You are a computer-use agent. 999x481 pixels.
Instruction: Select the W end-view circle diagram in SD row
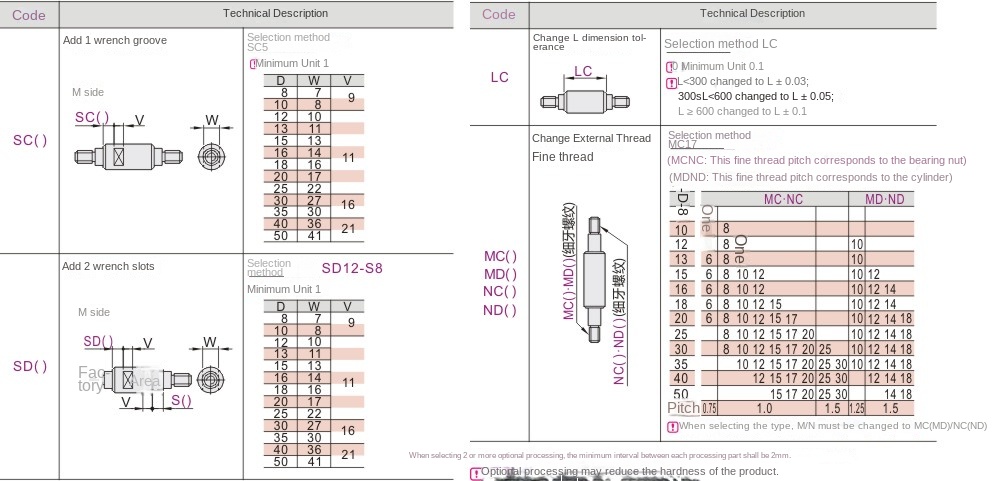click(x=210, y=380)
